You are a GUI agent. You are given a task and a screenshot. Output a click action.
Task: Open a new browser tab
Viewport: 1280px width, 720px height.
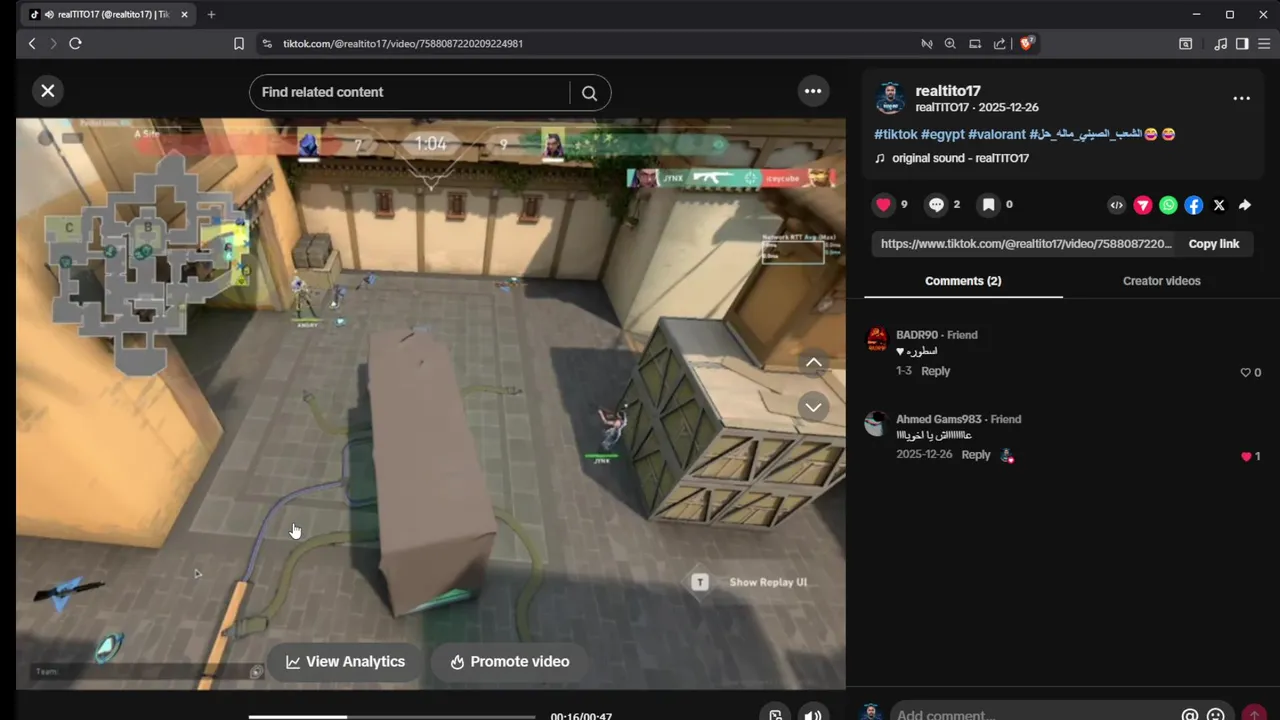click(x=211, y=14)
